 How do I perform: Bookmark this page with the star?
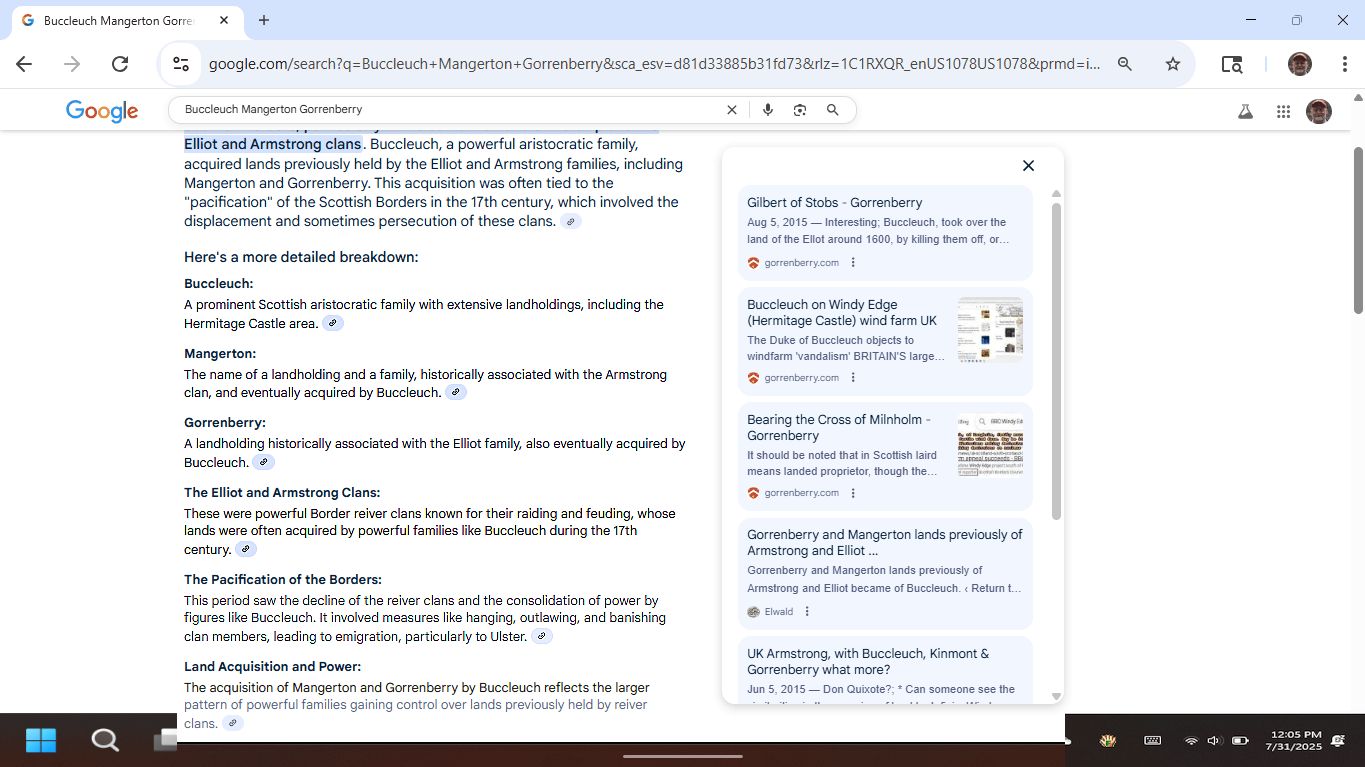click(1173, 64)
